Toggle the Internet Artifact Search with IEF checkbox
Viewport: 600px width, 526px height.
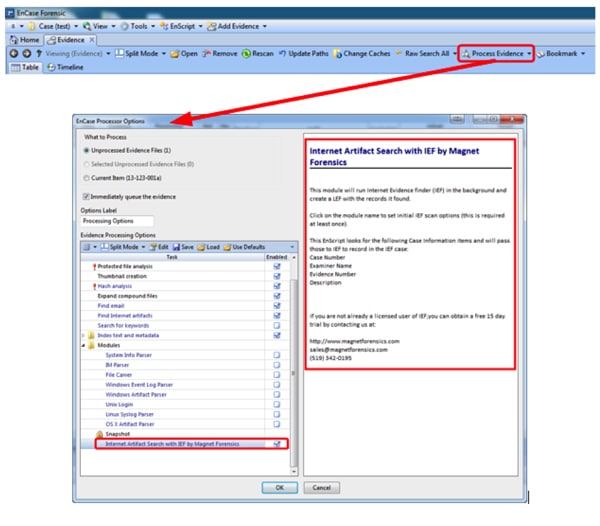[x=277, y=444]
